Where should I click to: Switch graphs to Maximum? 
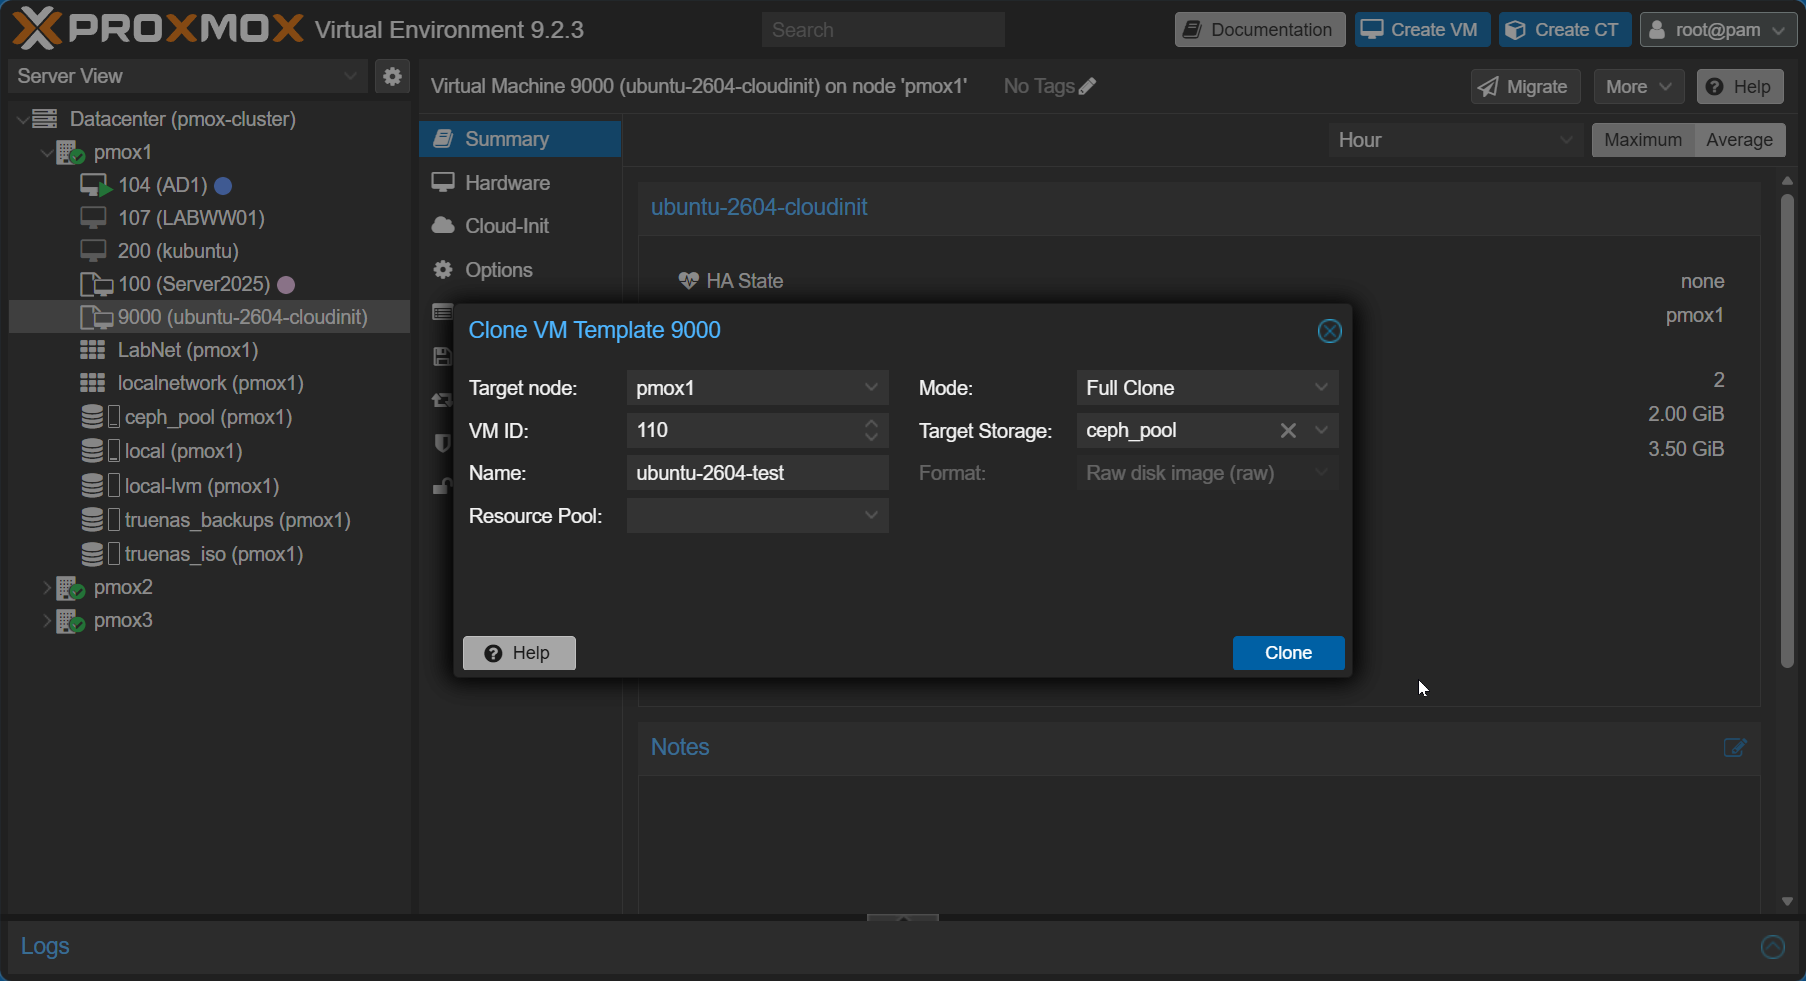pos(1643,140)
